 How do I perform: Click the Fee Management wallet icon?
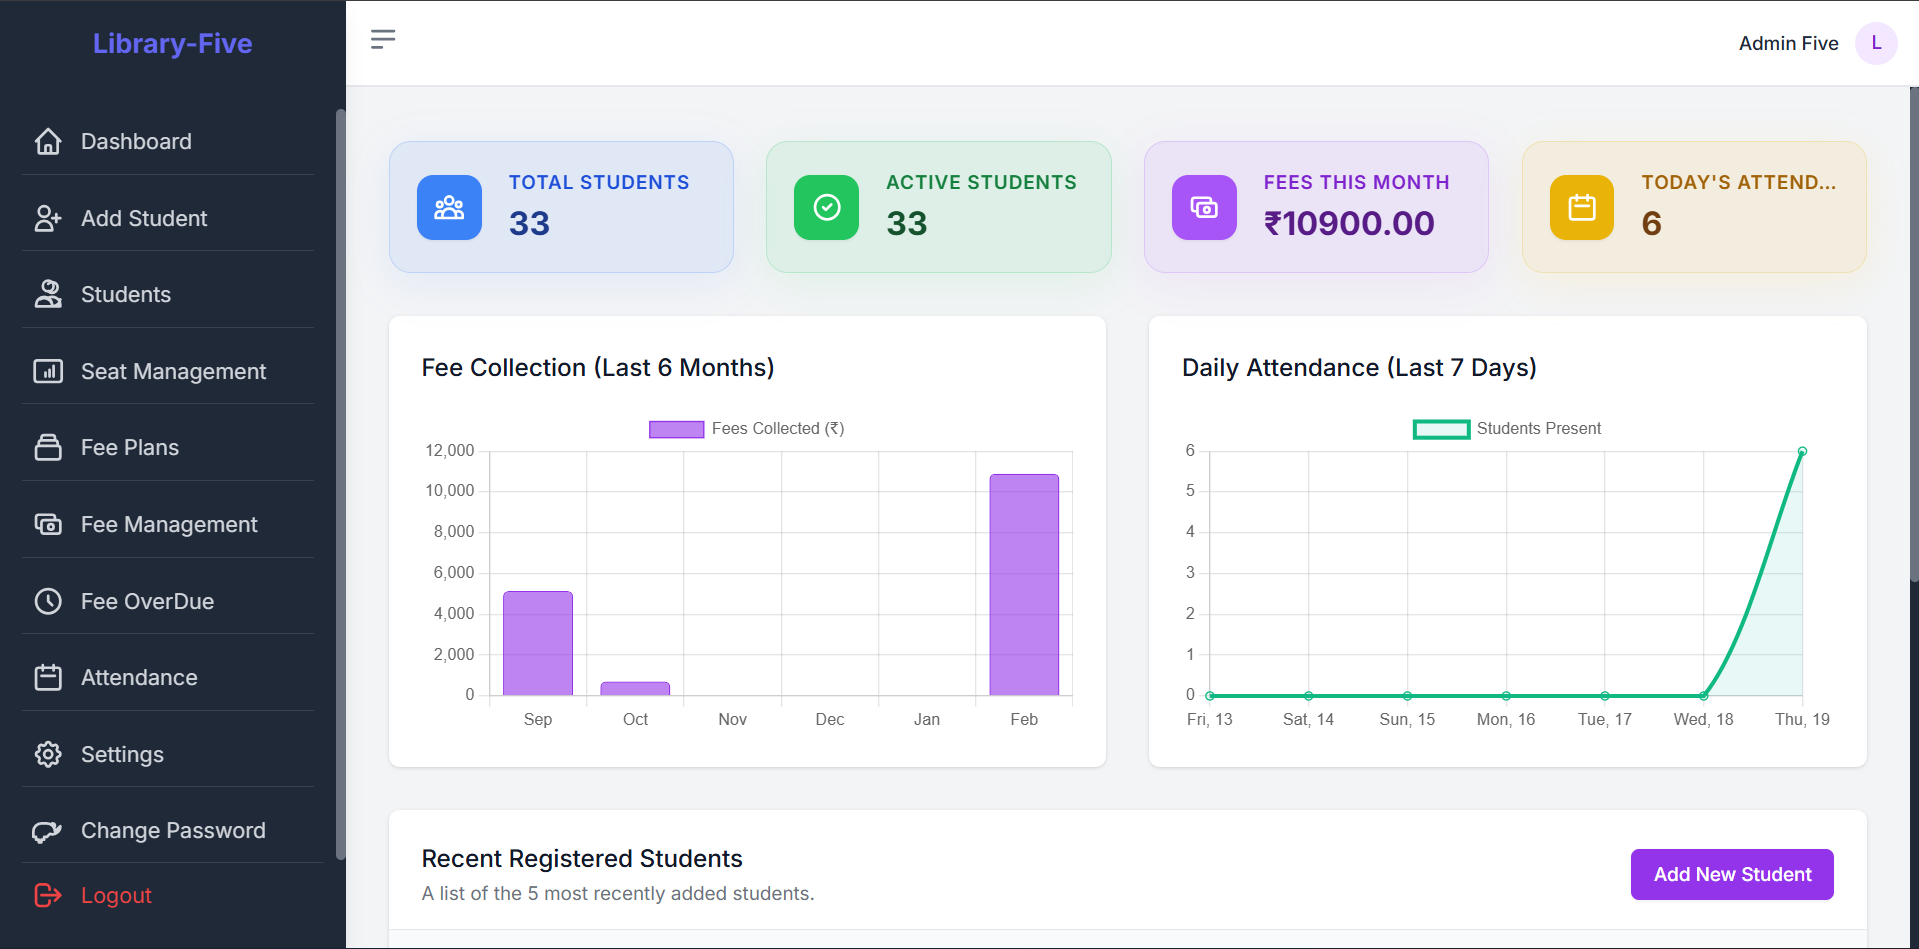tap(48, 523)
